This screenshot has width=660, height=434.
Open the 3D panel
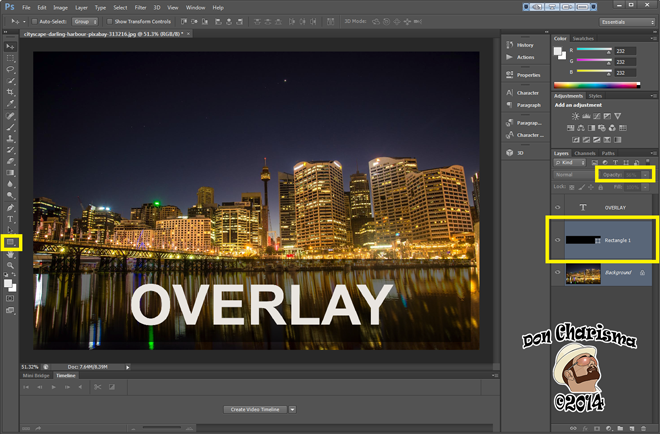click(519, 152)
